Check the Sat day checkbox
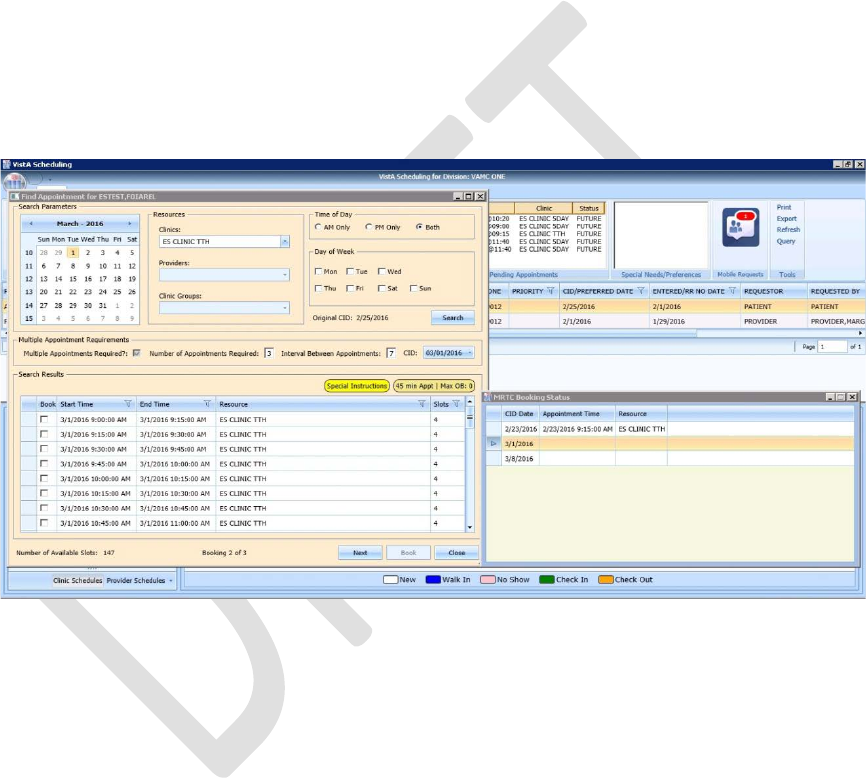 point(382,288)
